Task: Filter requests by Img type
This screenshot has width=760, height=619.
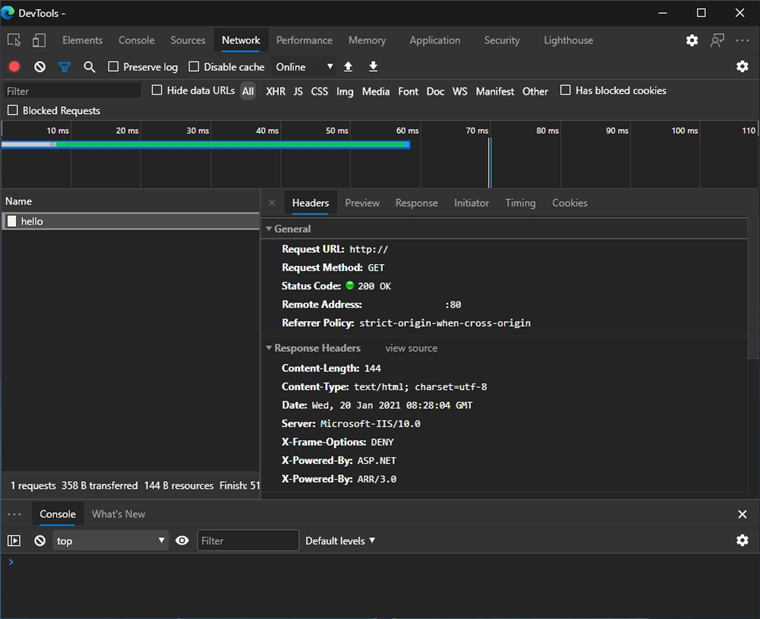Action: [x=345, y=91]
